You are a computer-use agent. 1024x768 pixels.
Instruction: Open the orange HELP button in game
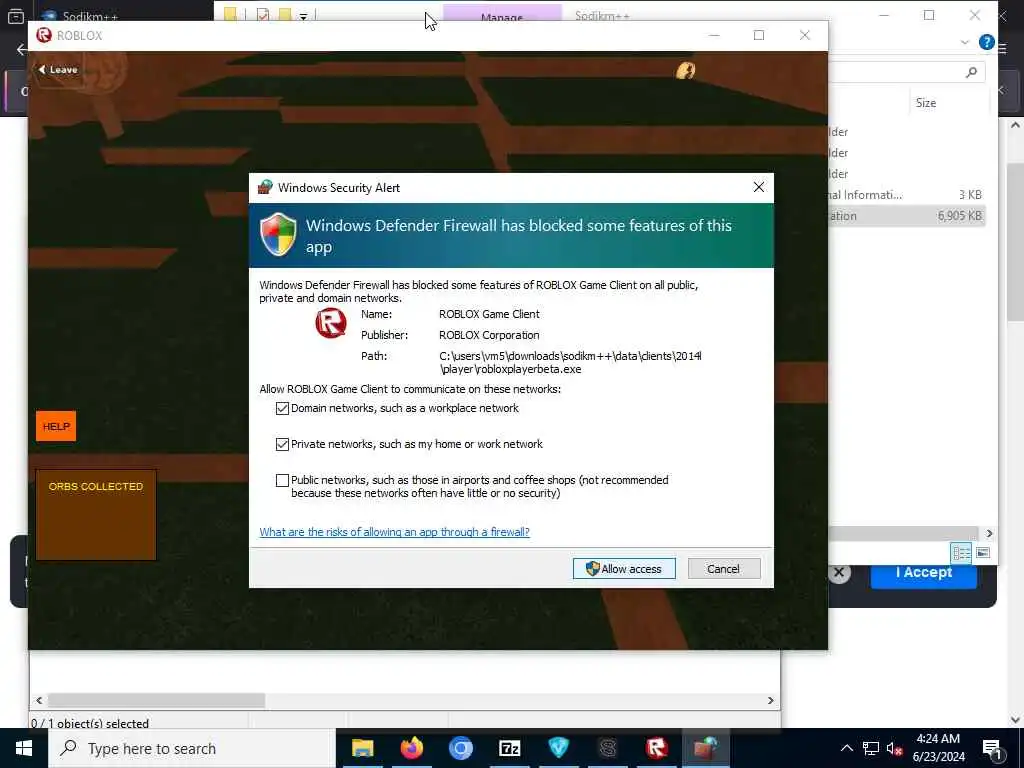pyautogui.click(x=56, y=426)
